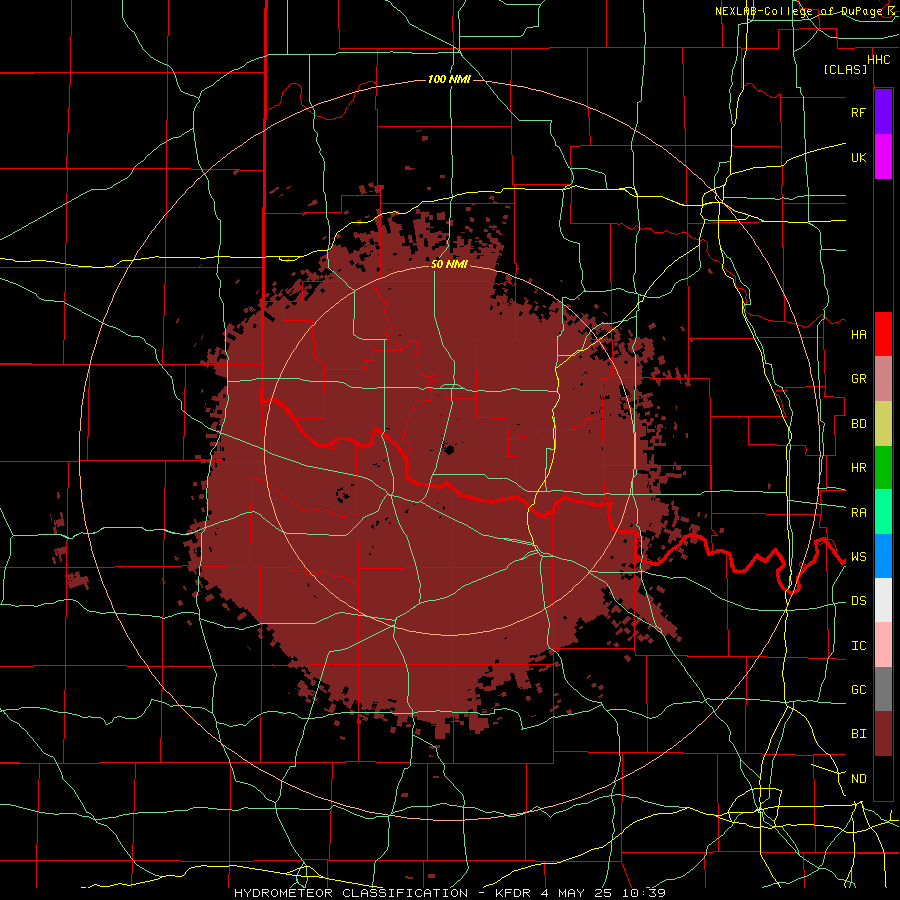This screenshot has height=900, width=900.
Task: Click the RF purple legend color block
Action: 883,112
